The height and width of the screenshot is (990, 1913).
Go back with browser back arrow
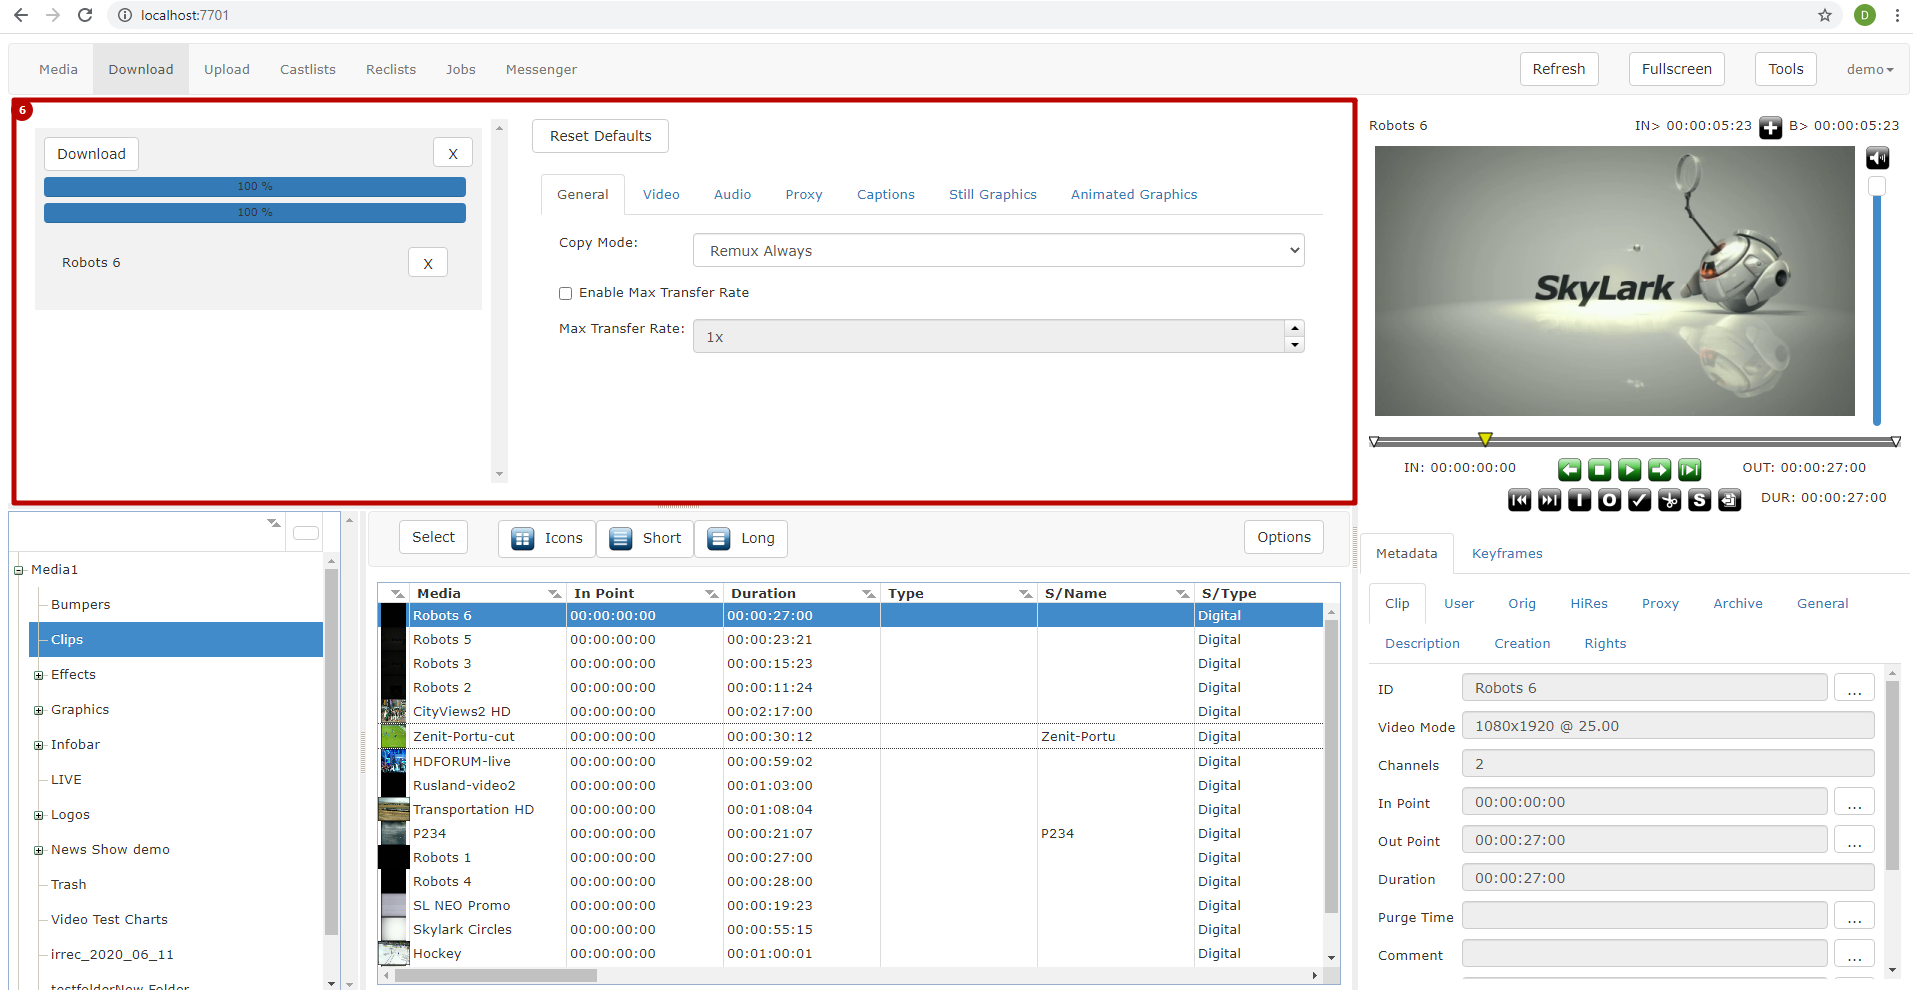coord(21,15)
